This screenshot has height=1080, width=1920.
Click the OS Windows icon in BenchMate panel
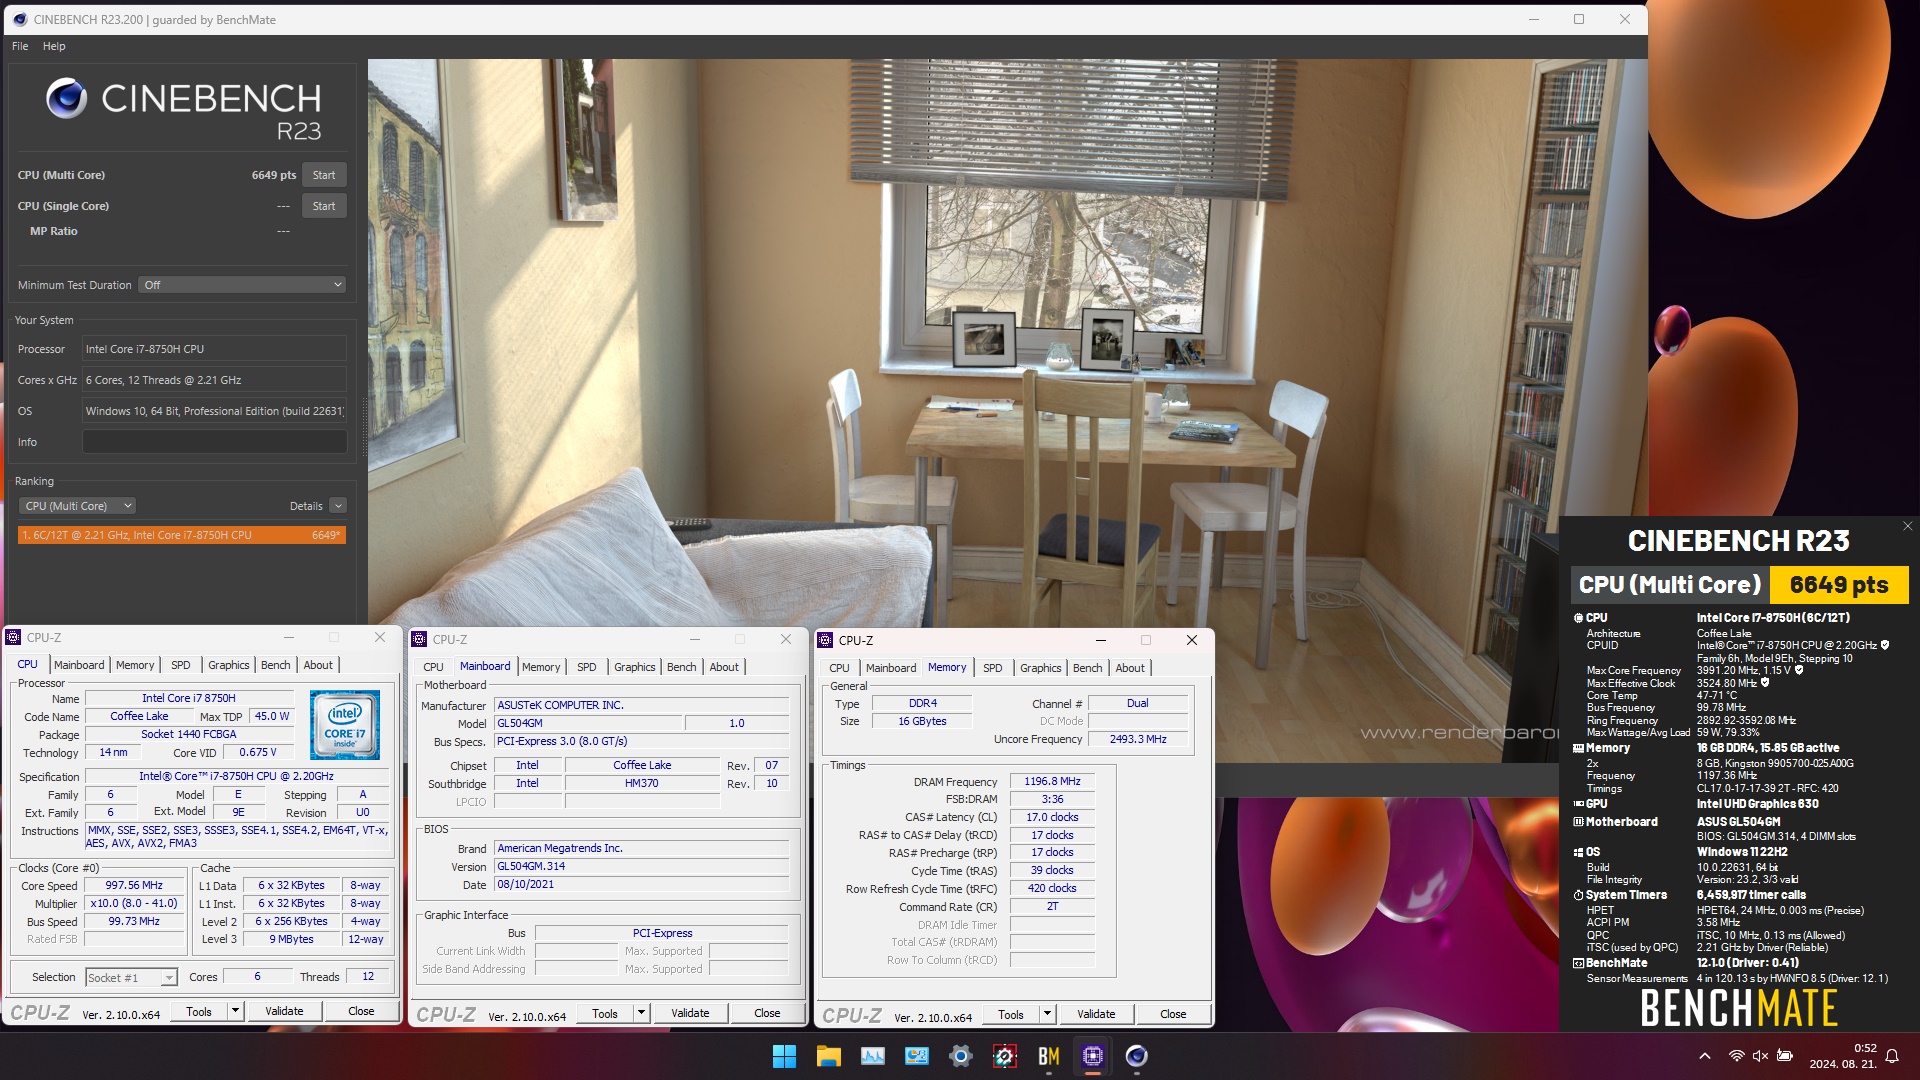pos(1578,853)
